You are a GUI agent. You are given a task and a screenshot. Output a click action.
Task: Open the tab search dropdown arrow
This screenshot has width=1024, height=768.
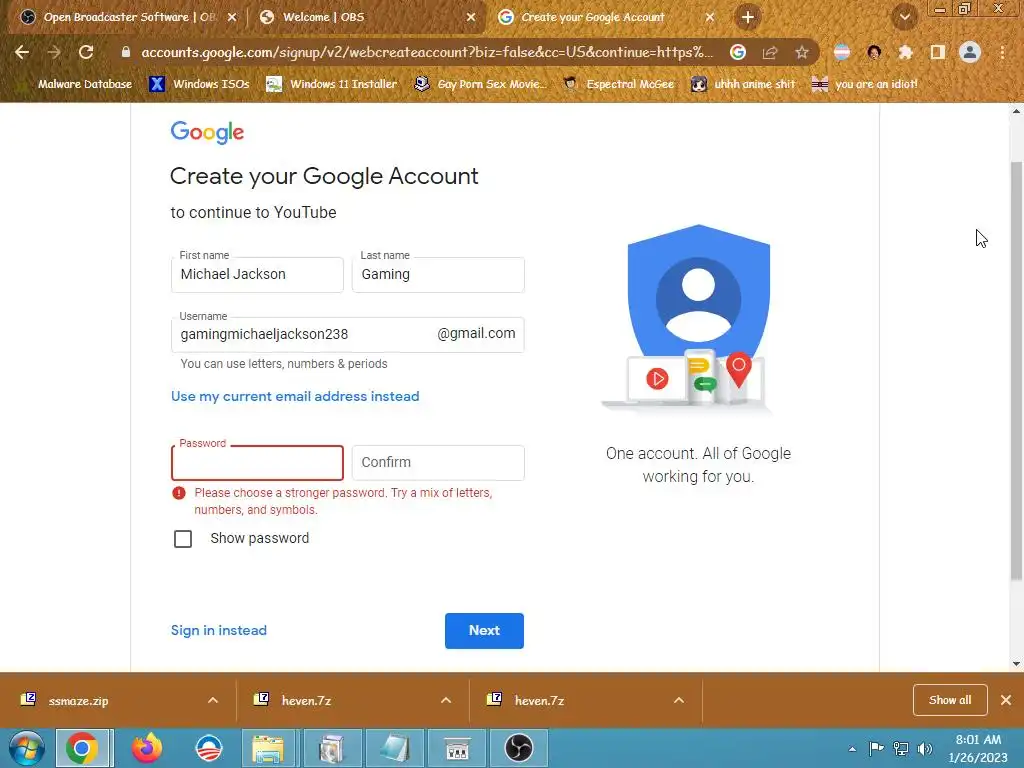click(x=905, y=18)
